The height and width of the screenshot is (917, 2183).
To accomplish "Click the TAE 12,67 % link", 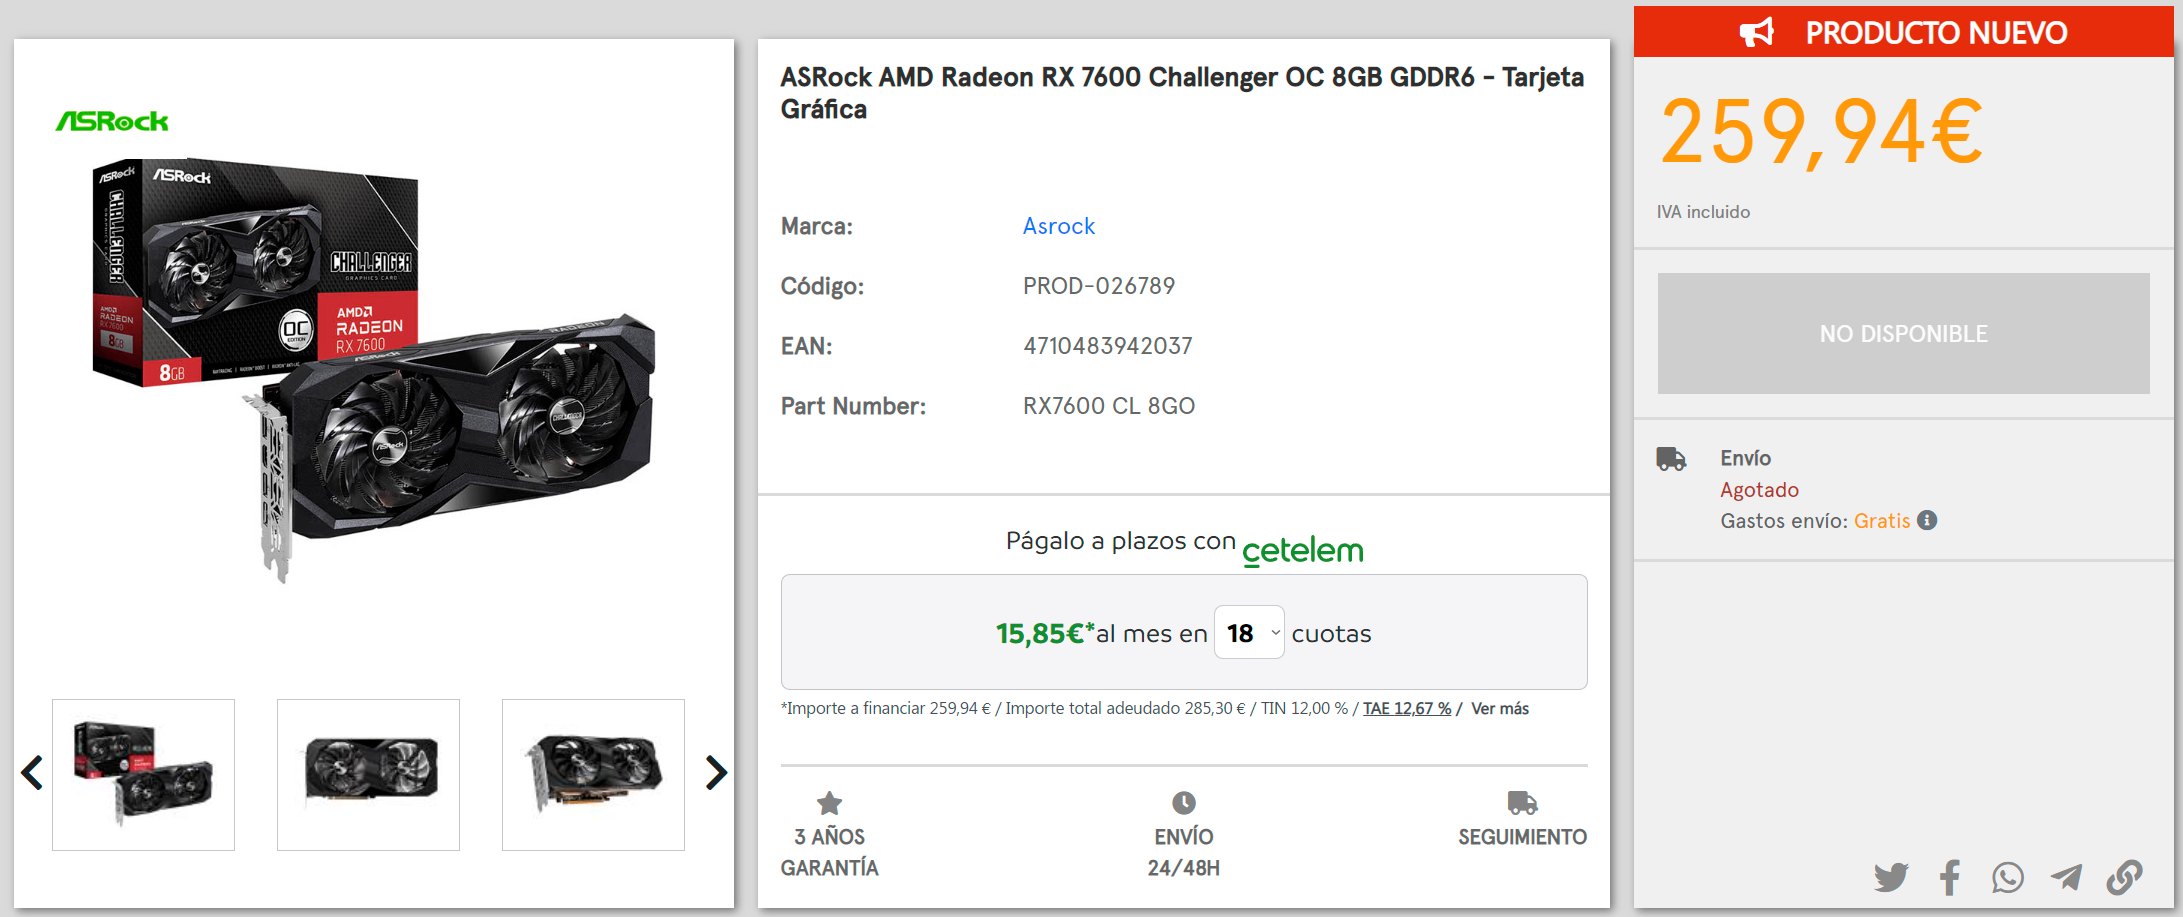I will pos(1406,708).
